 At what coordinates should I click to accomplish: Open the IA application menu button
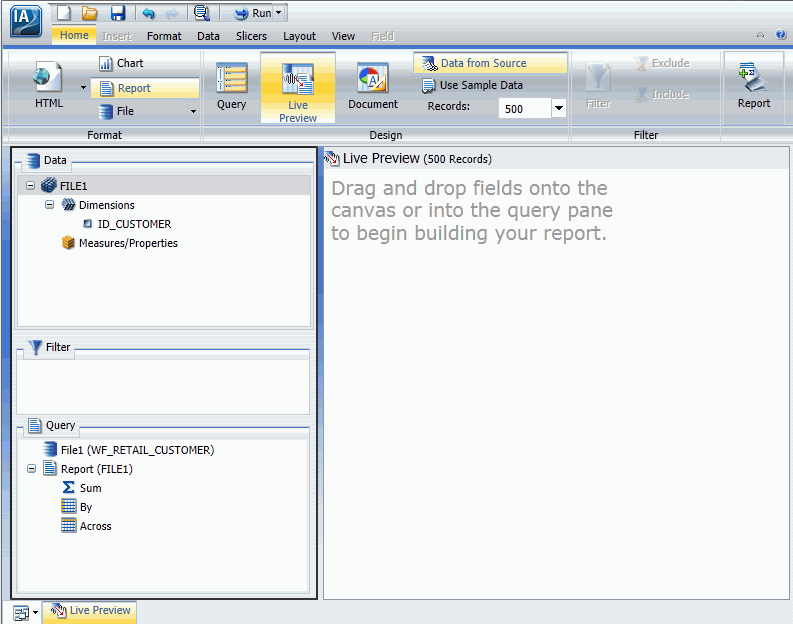25,20
